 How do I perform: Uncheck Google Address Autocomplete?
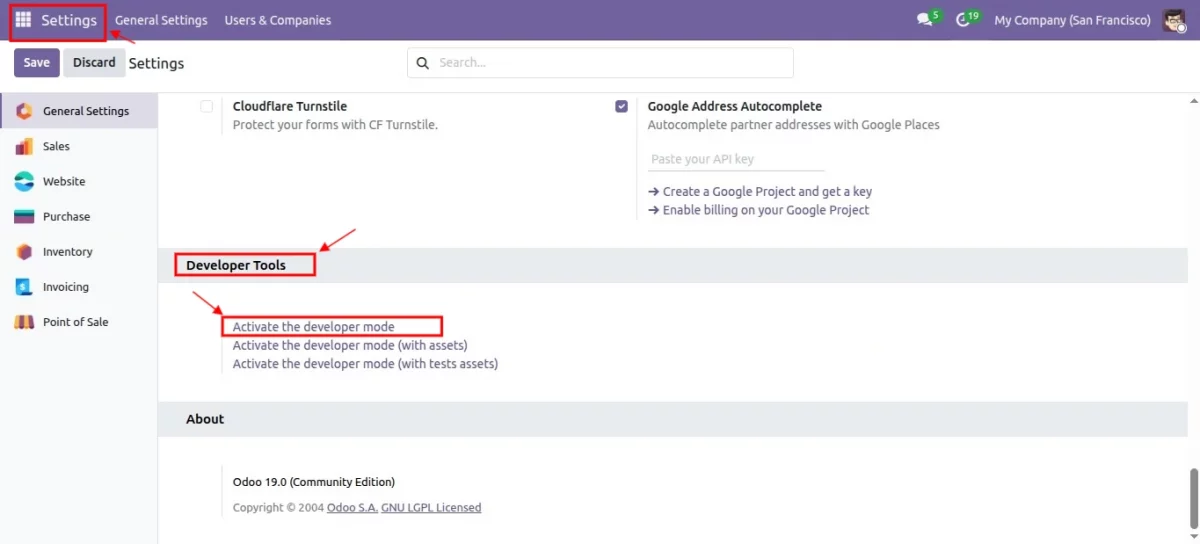click(622, 106)
